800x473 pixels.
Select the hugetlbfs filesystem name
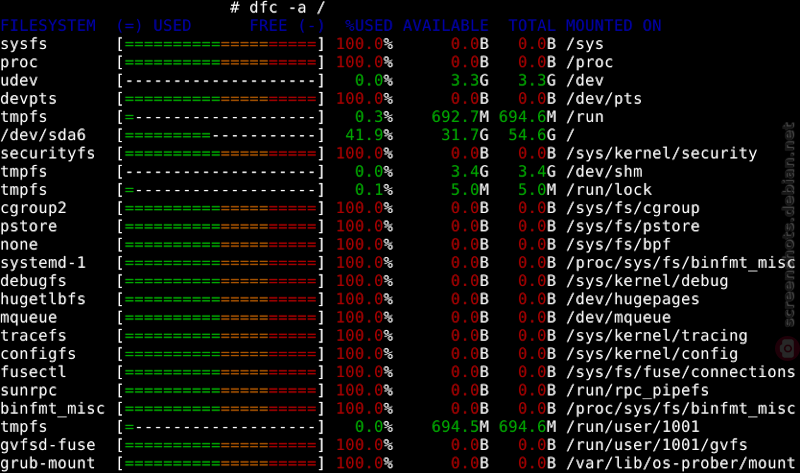43,300
